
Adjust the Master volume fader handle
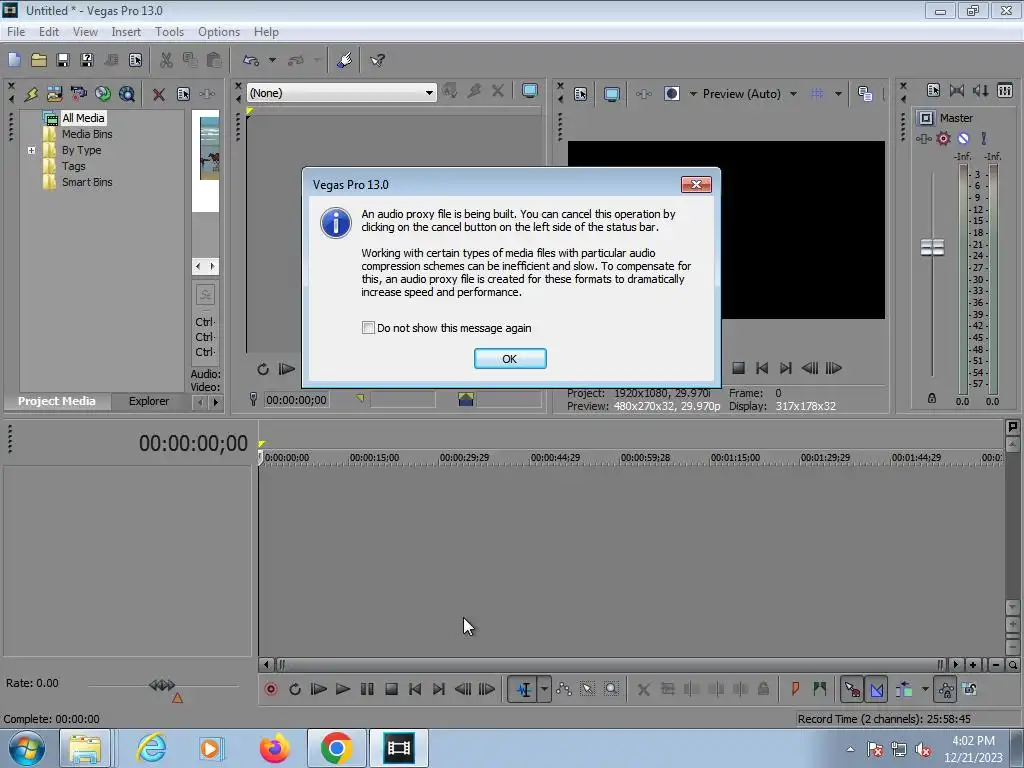(x=932, y=248)
